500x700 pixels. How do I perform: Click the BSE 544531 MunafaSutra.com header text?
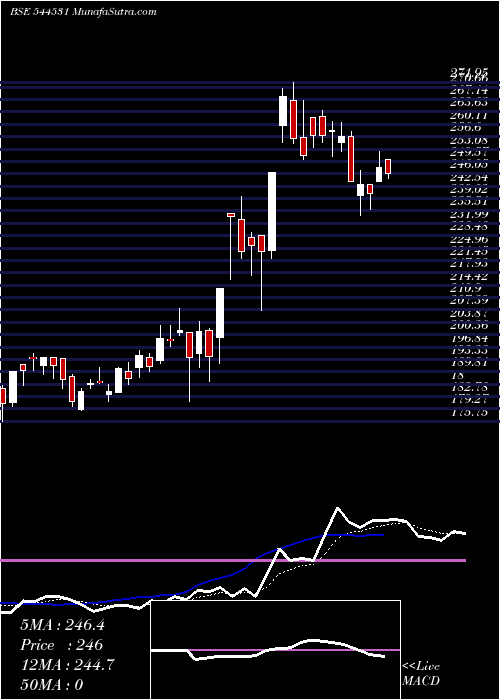click(x=83, y=12)
